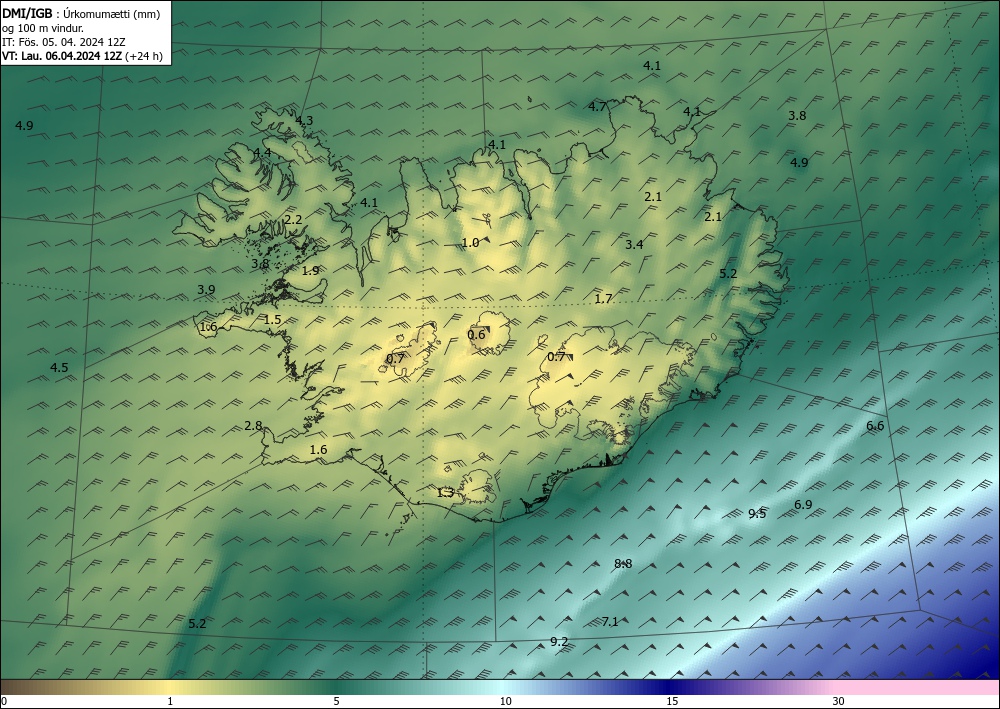Click the offshore value '9.2'

tap(559, 641)
